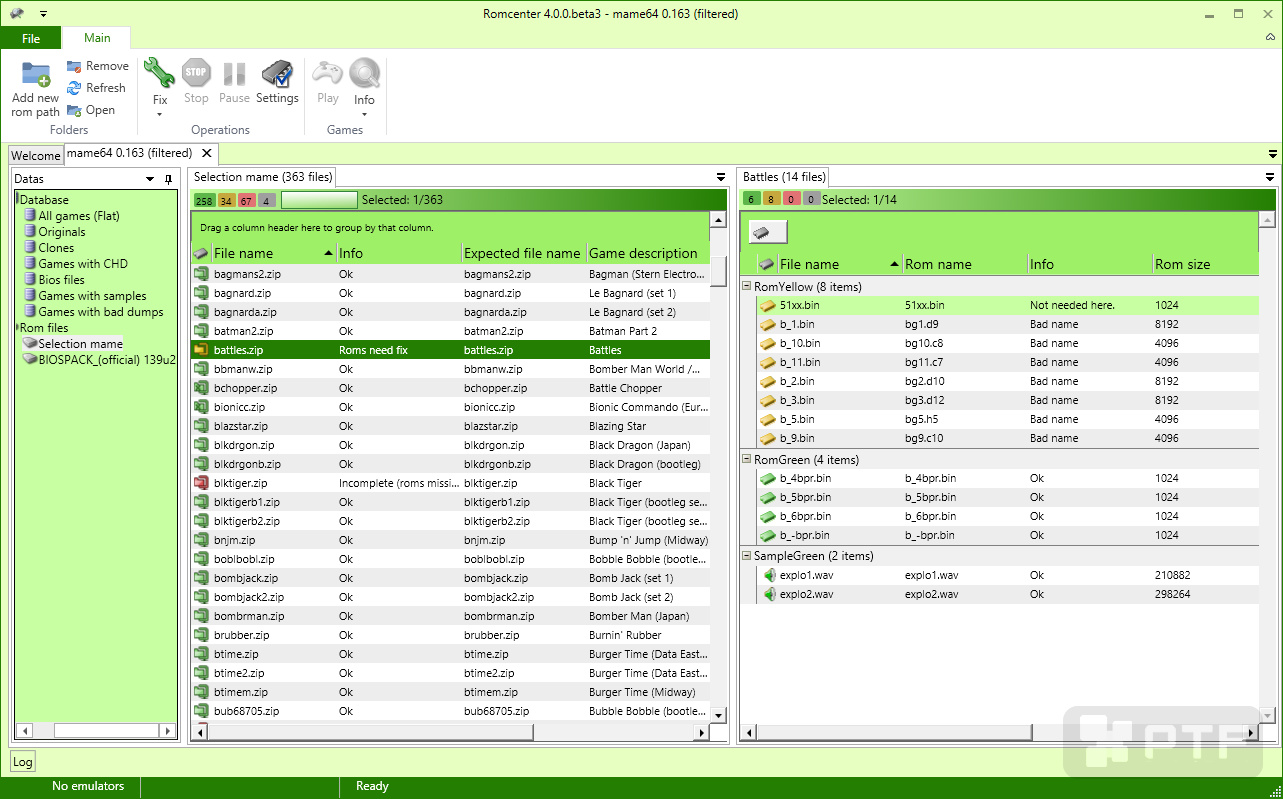Image resolution: width=1283 pixels, height=799 pixels.
Task: Sort by Game description column header
Action: coord(647,253)
